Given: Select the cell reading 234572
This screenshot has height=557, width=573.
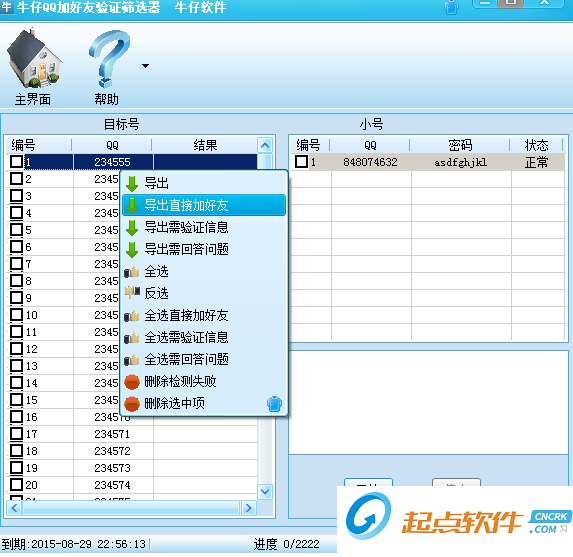Looking at the screenshot, I should [113, 451].
